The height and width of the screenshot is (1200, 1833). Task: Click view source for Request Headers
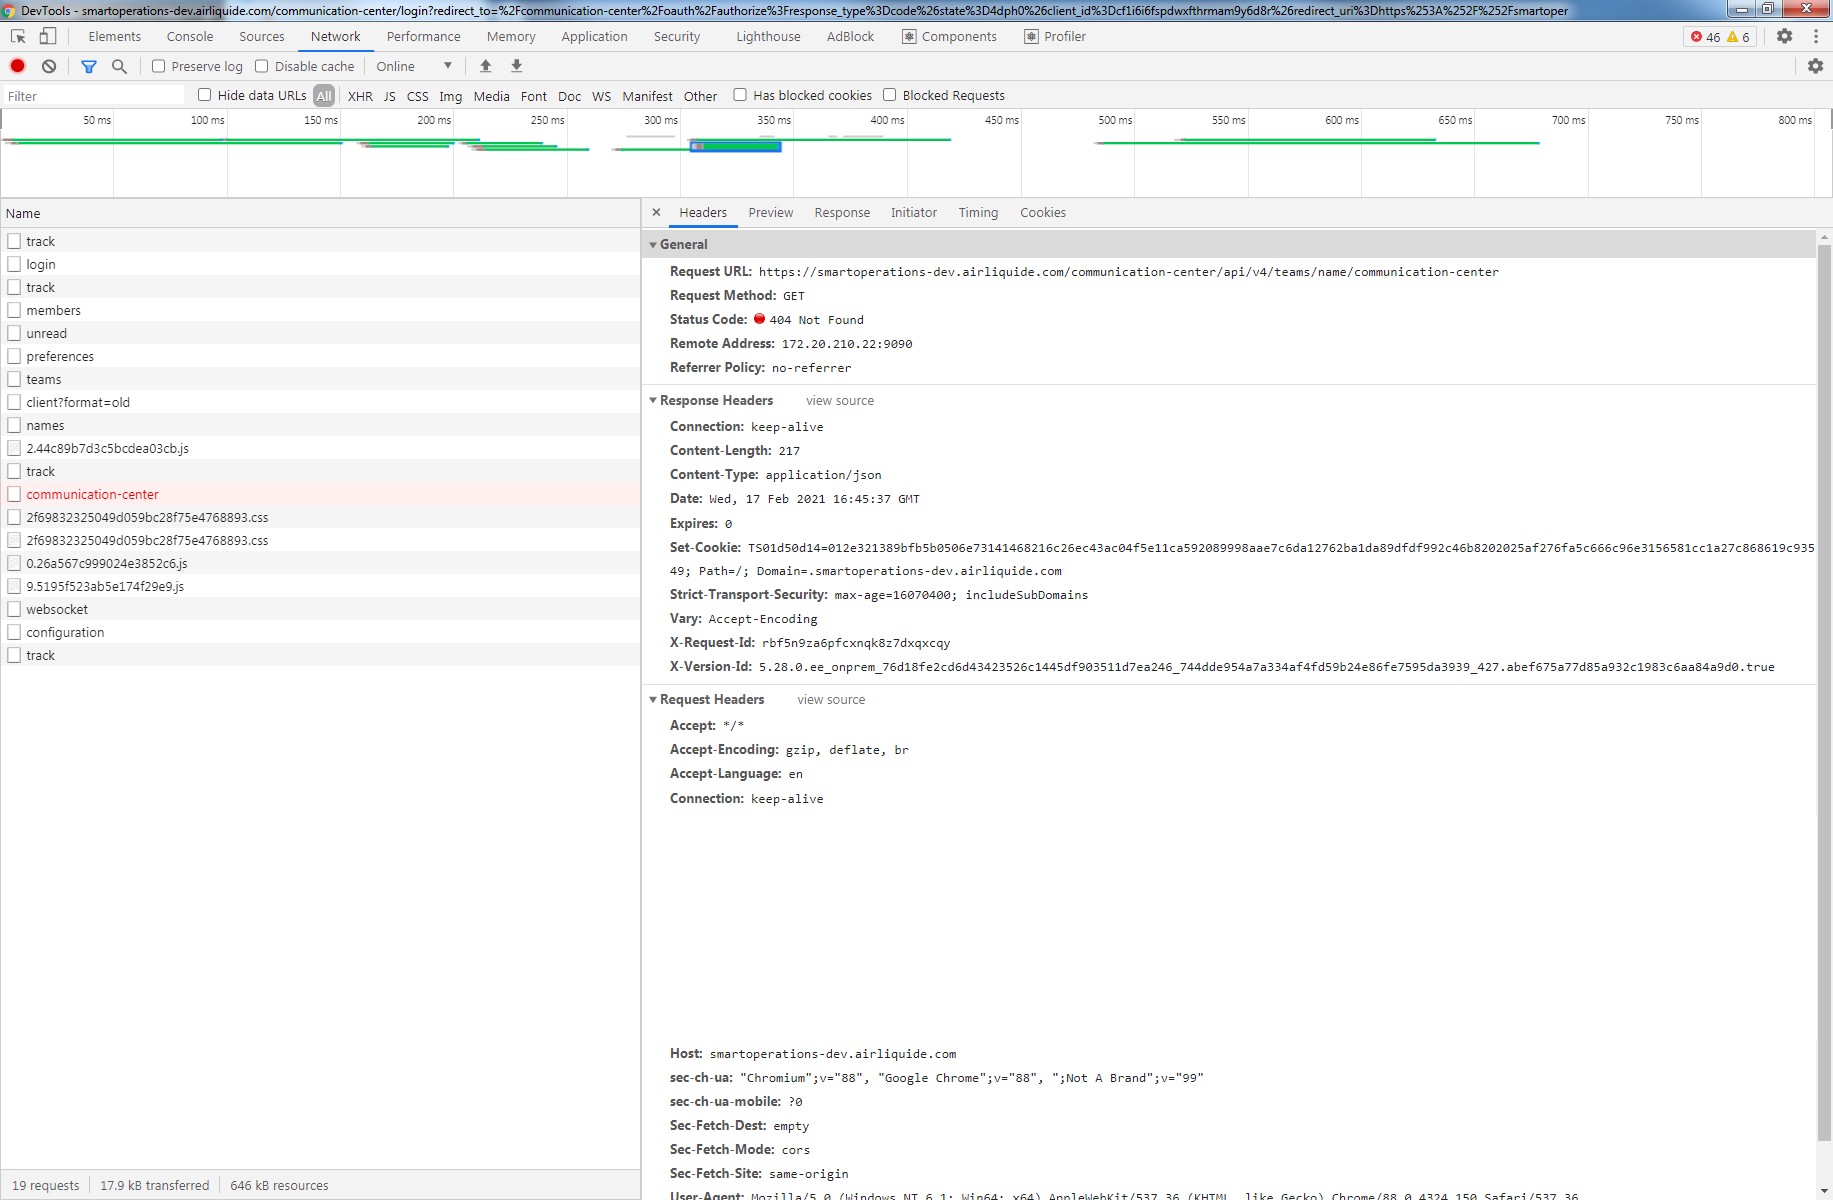[x=831, y=699]
